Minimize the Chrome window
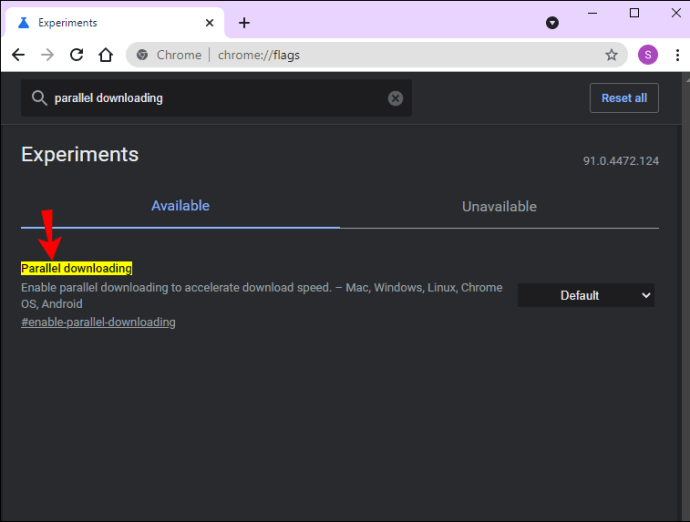 click(592, 13)
